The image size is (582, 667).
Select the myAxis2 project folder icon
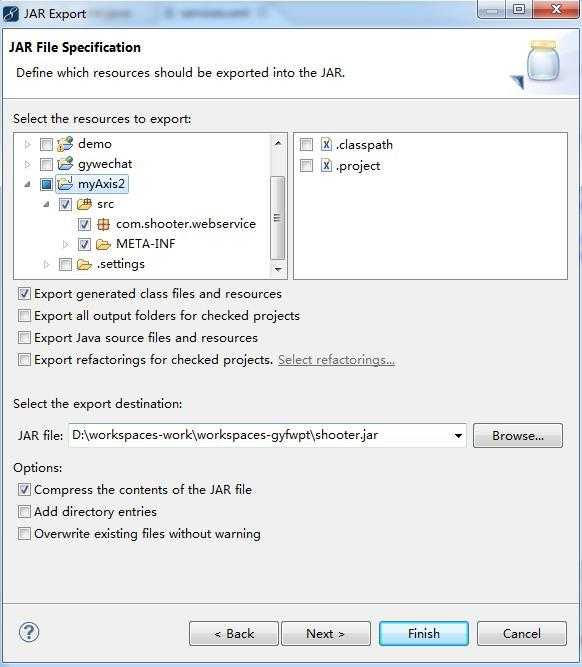(65, 184)
